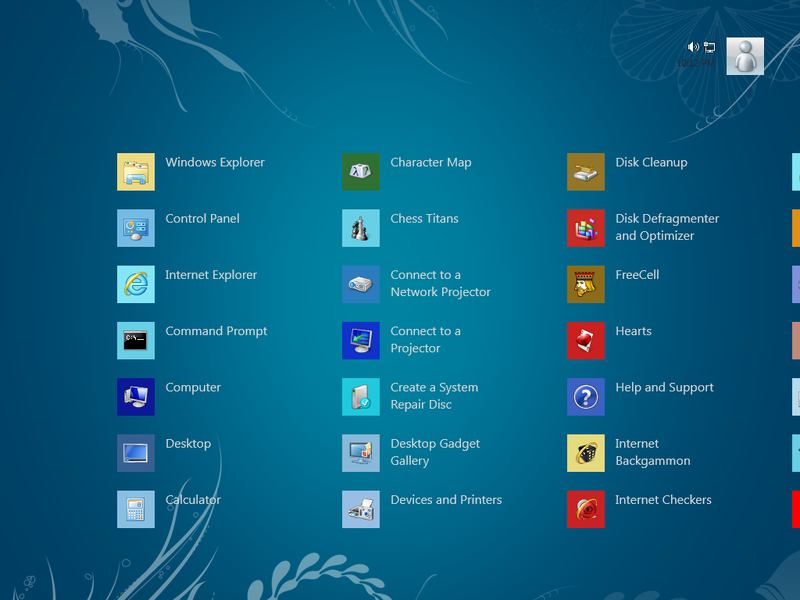Select the "Command Prompt" label
Image resolution: width=800 pixels, height=600 pixels.
216,332
